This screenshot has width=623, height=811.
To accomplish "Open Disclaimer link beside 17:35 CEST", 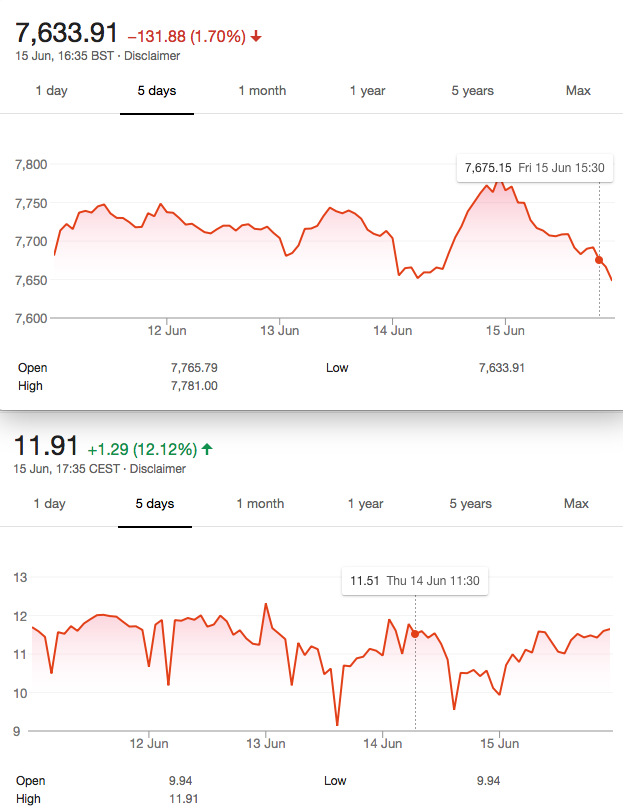I will click(157, 469).
